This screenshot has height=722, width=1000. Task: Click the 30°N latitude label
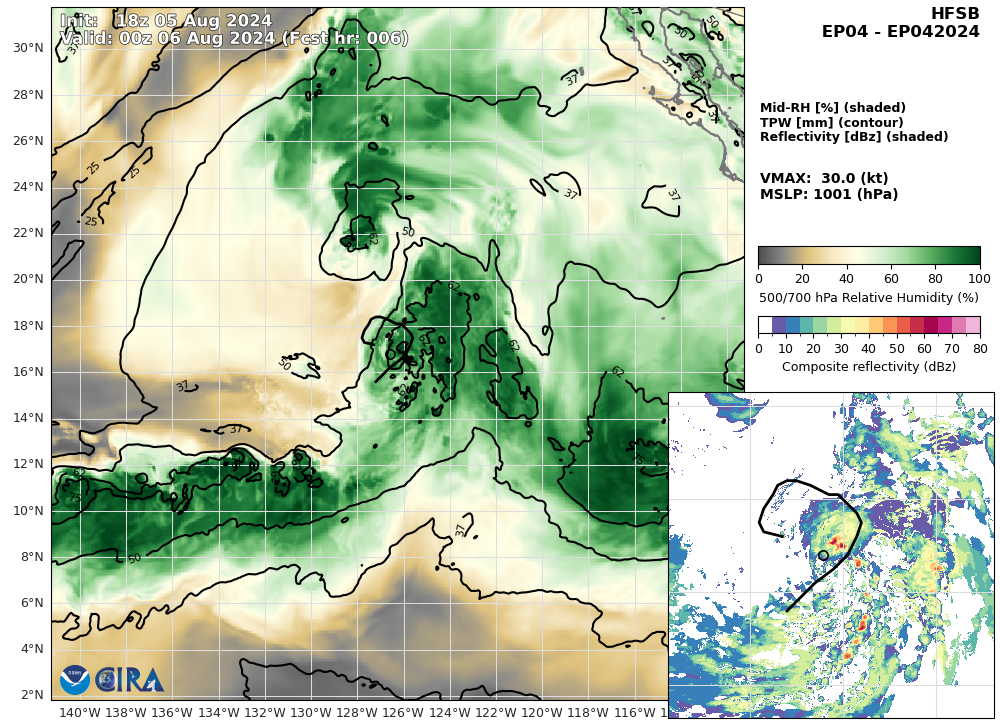(x=28, y=48)
